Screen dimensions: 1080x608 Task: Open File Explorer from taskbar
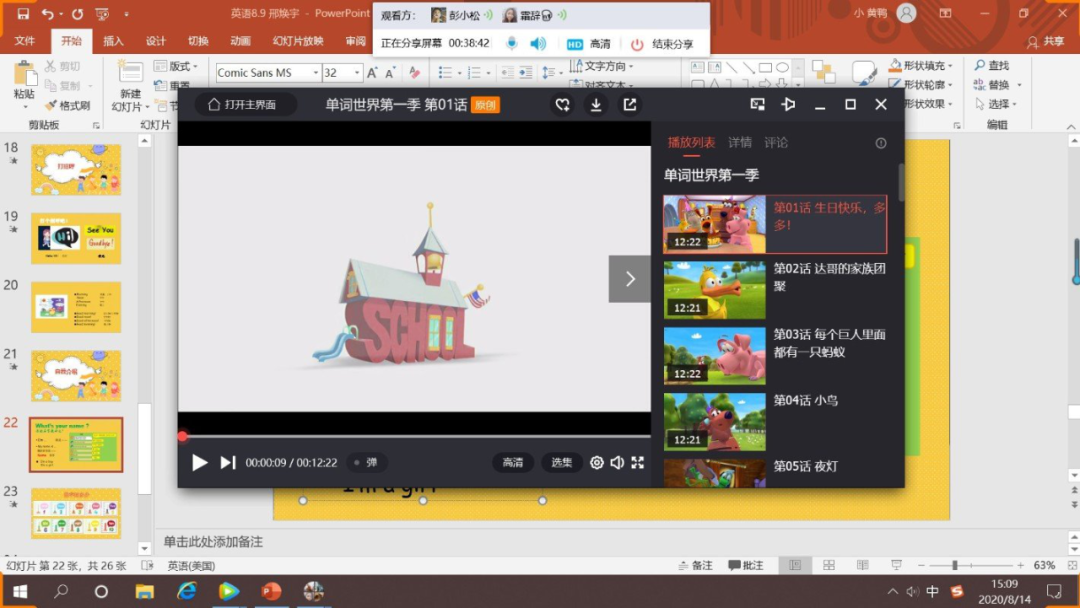(x=145, y=591)
